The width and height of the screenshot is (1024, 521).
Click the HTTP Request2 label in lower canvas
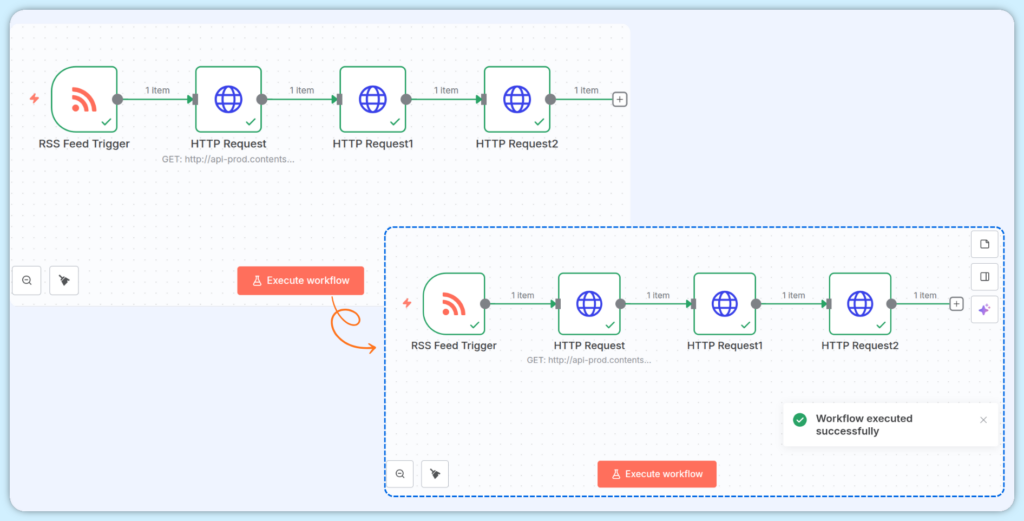click(860, 345)
